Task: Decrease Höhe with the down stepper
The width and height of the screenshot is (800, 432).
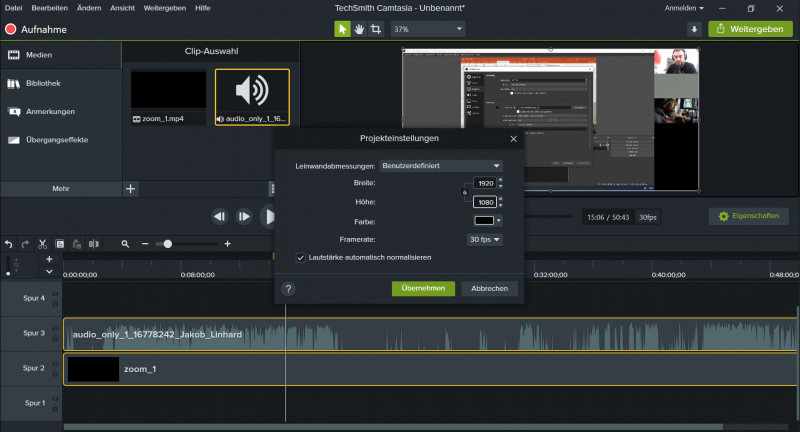Action: pos(501,205)
